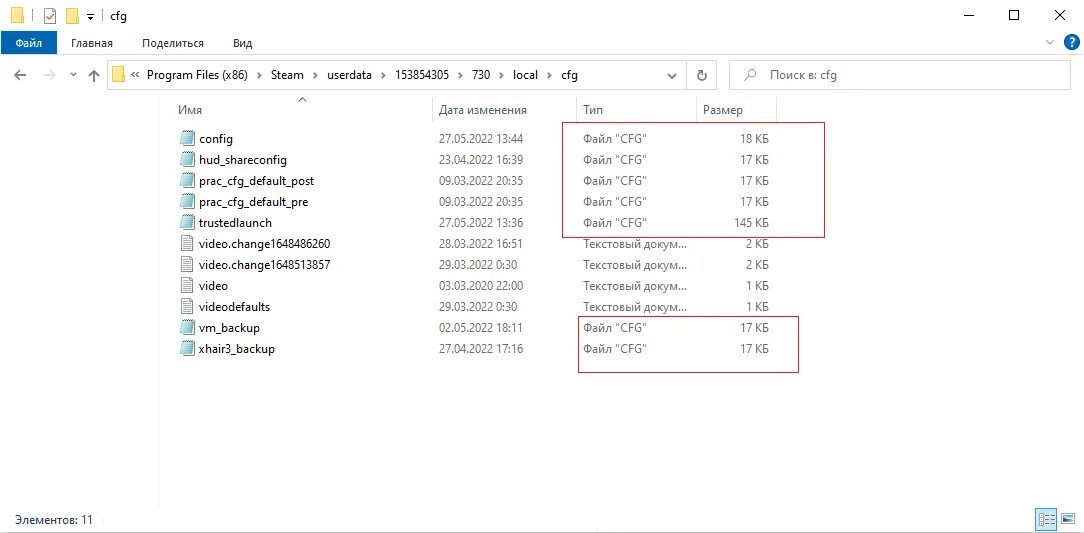1084x533 pixels.
Task: Click the hud_shareconfig file icon
Action: 187,160
